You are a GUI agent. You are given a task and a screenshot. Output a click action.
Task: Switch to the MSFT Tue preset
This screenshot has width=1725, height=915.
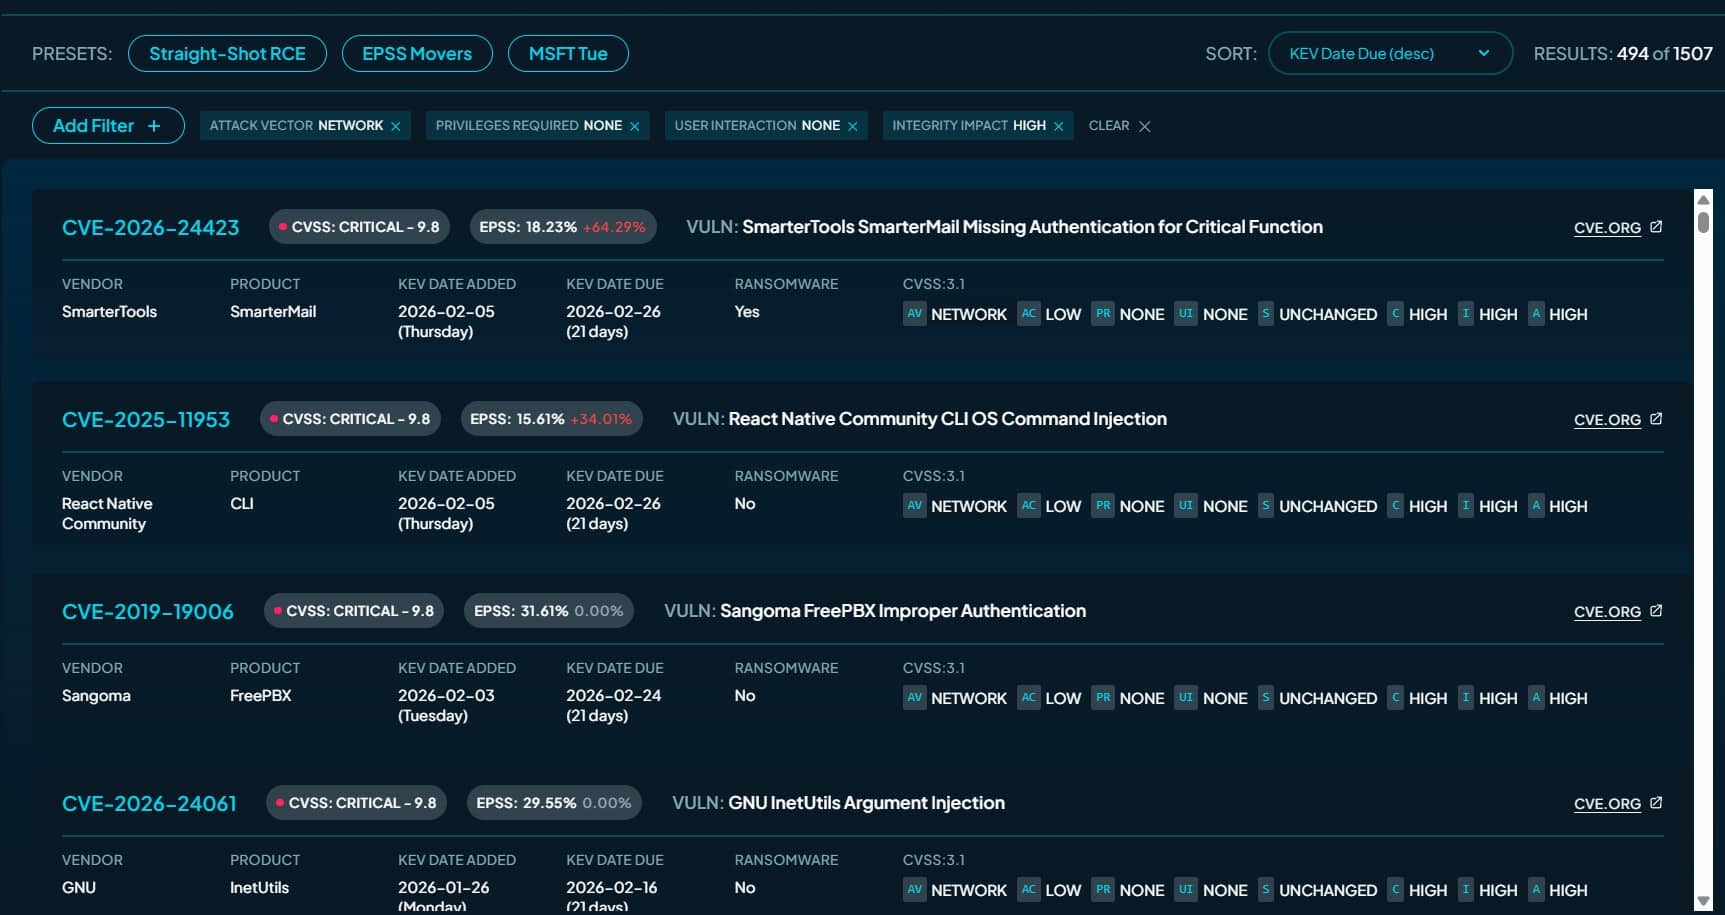[568, 53]
